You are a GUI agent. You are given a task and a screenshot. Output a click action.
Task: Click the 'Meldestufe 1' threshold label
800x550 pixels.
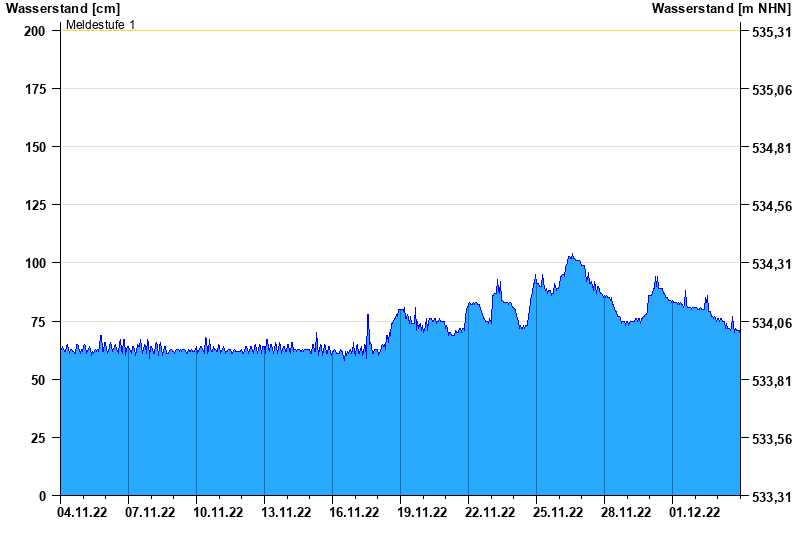pos(100,24)
